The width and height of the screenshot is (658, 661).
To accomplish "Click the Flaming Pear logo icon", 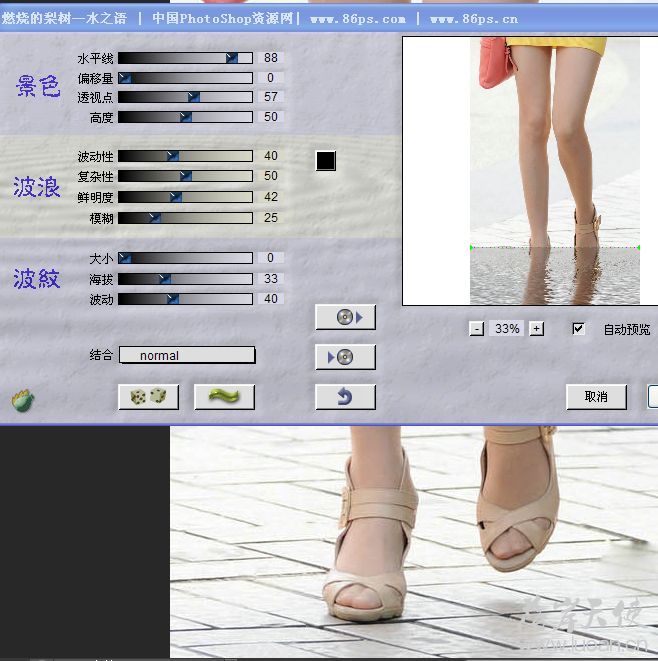I will pos(23,400).
